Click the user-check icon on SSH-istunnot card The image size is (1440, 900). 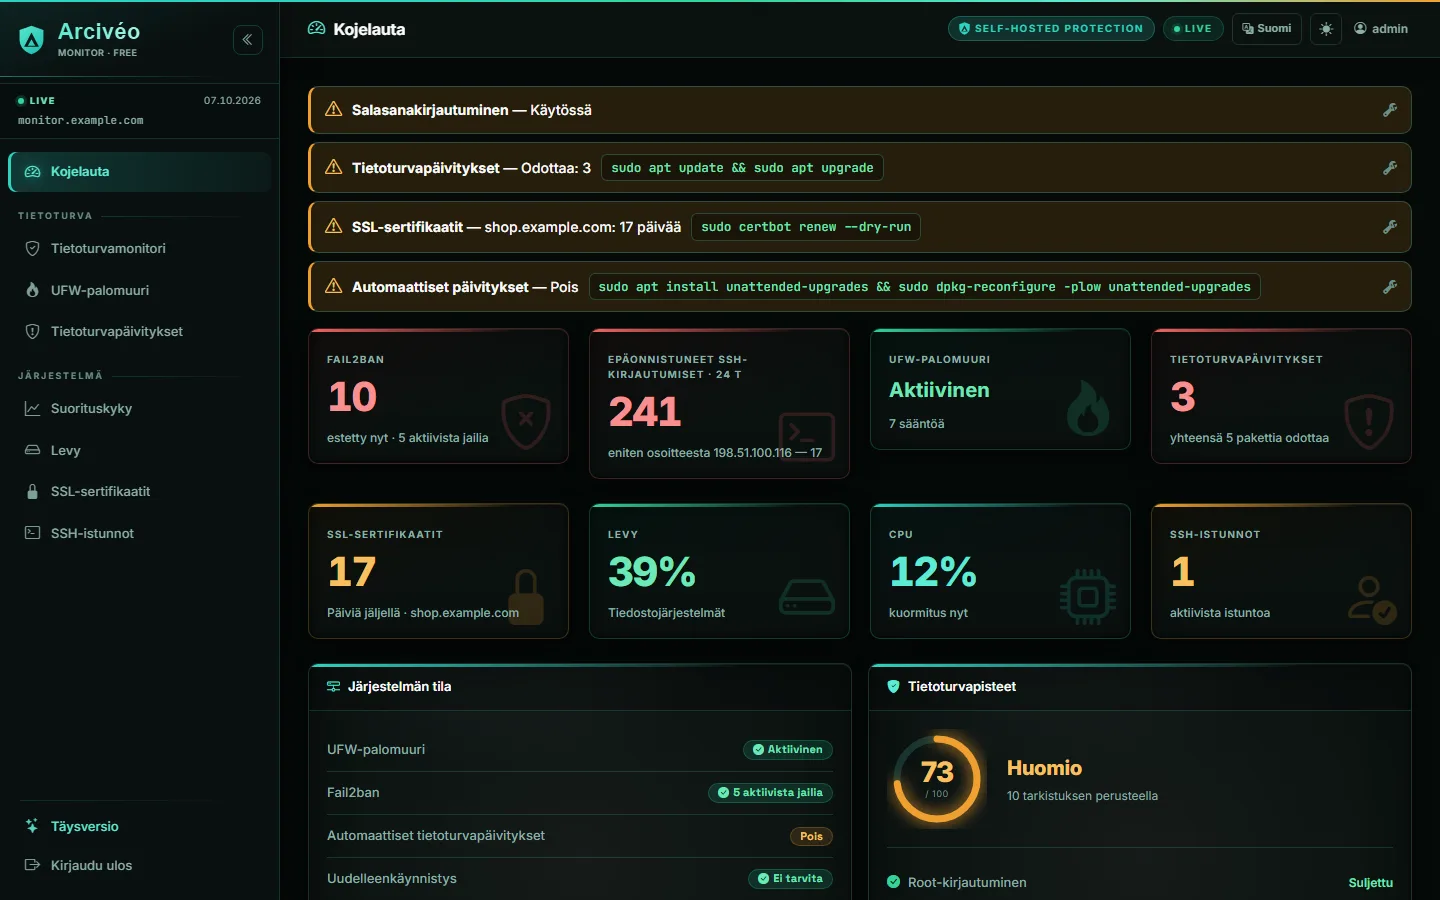click(x=1371, y=599)
